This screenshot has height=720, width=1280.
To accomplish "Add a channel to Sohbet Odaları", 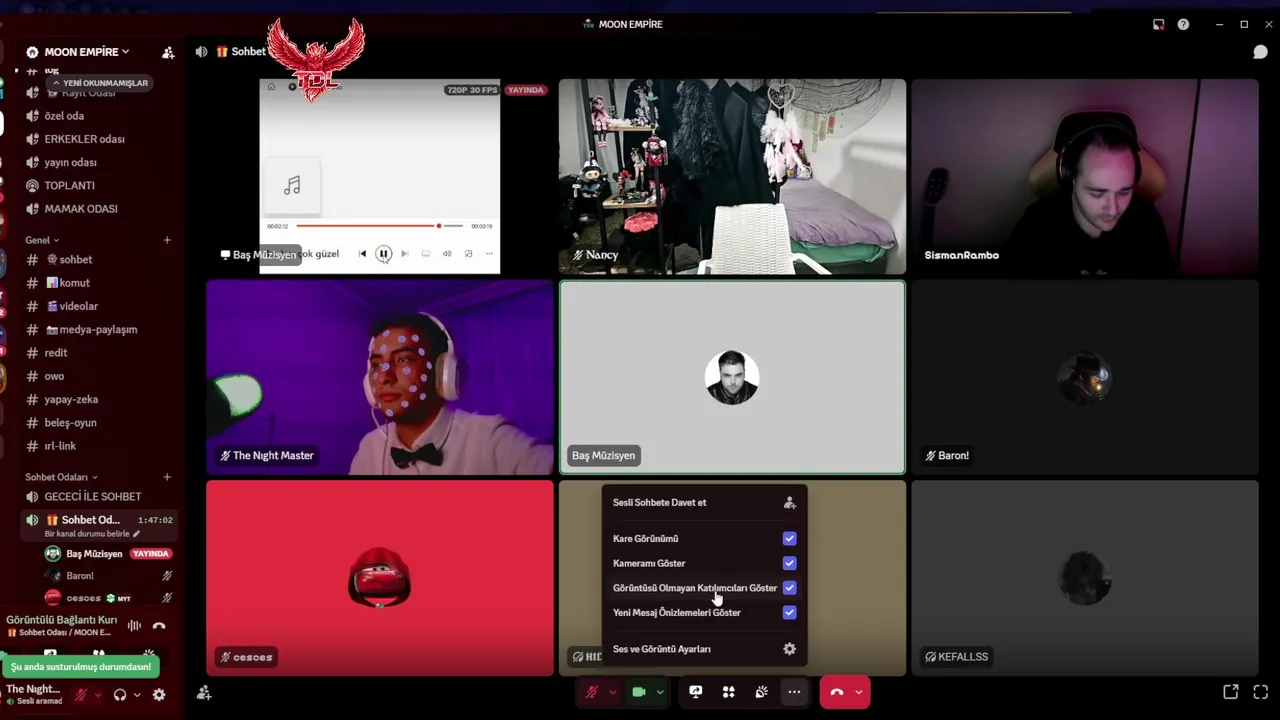I will pos(167,477).
